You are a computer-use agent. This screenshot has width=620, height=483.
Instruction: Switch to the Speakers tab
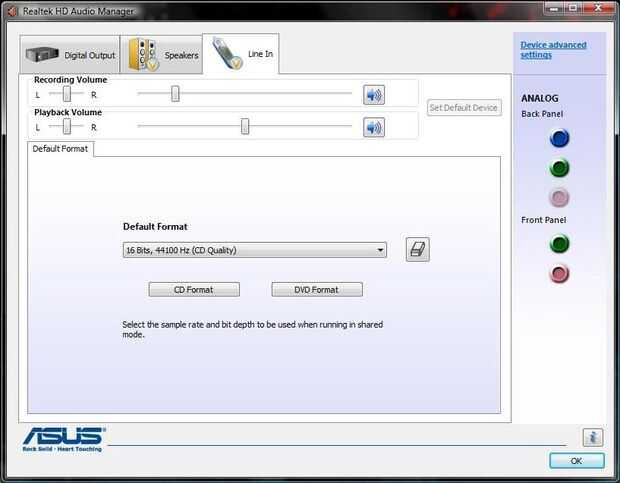point(161,55)
